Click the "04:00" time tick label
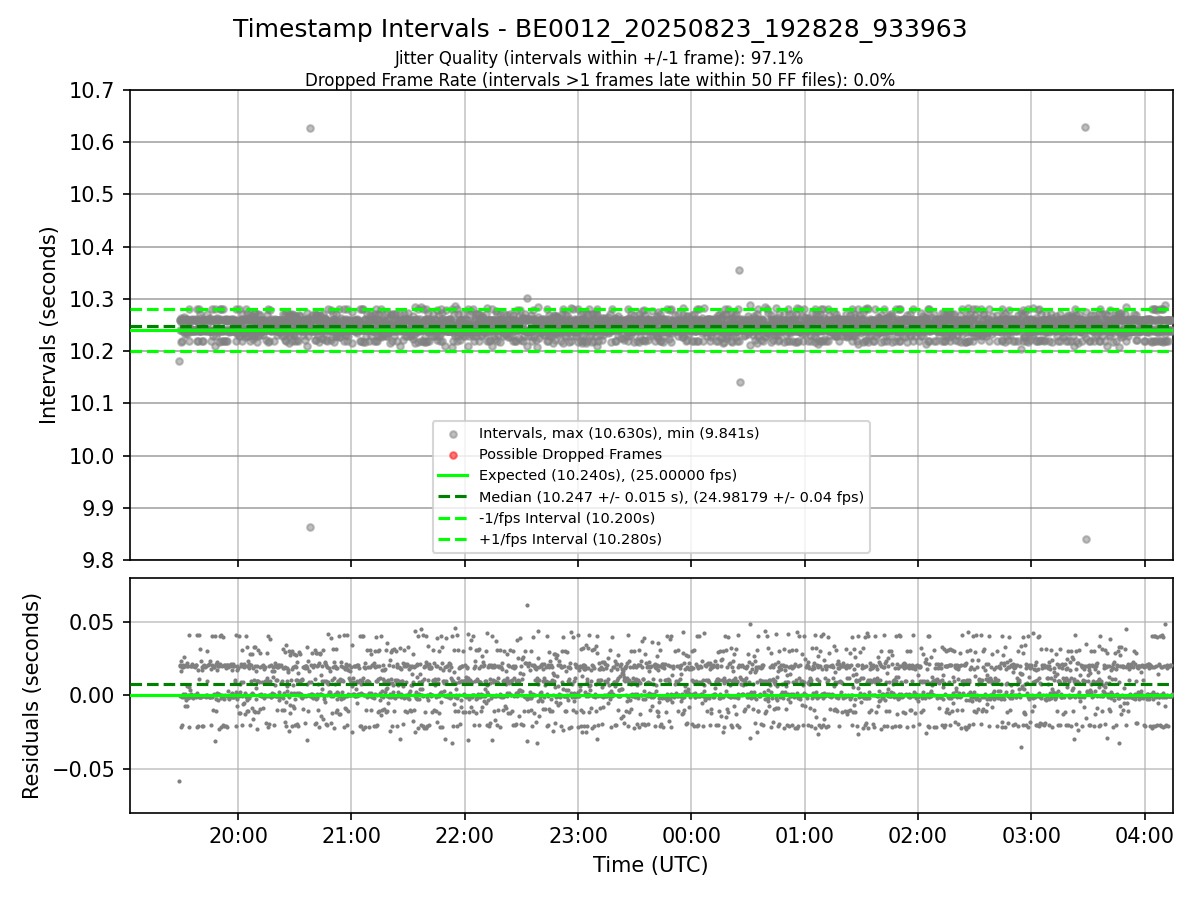This screenshot has height=900, width=1200. click(1144, 835)
